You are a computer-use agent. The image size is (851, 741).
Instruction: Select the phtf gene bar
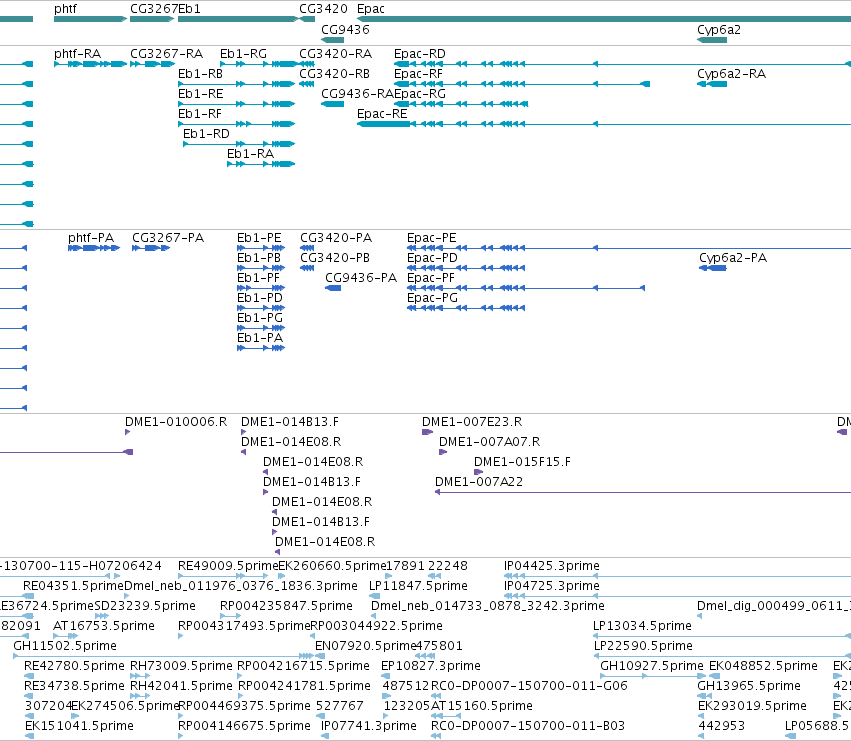click(91, 19)
